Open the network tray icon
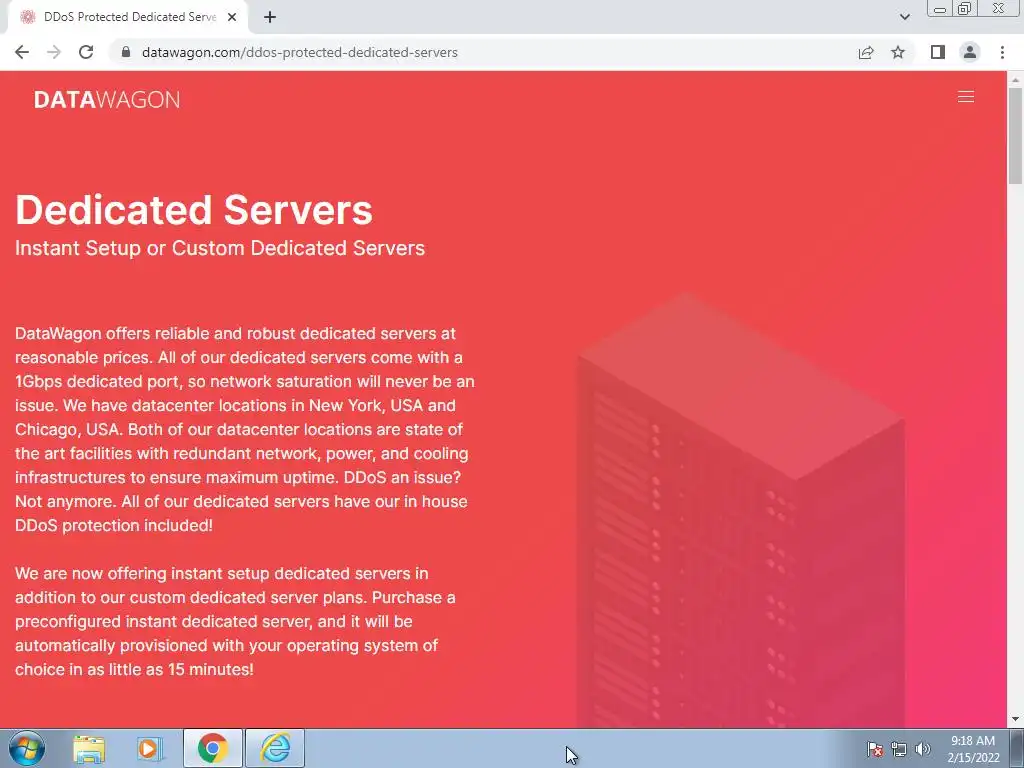Screen dimensions: 1024x768 coord(899,749)
